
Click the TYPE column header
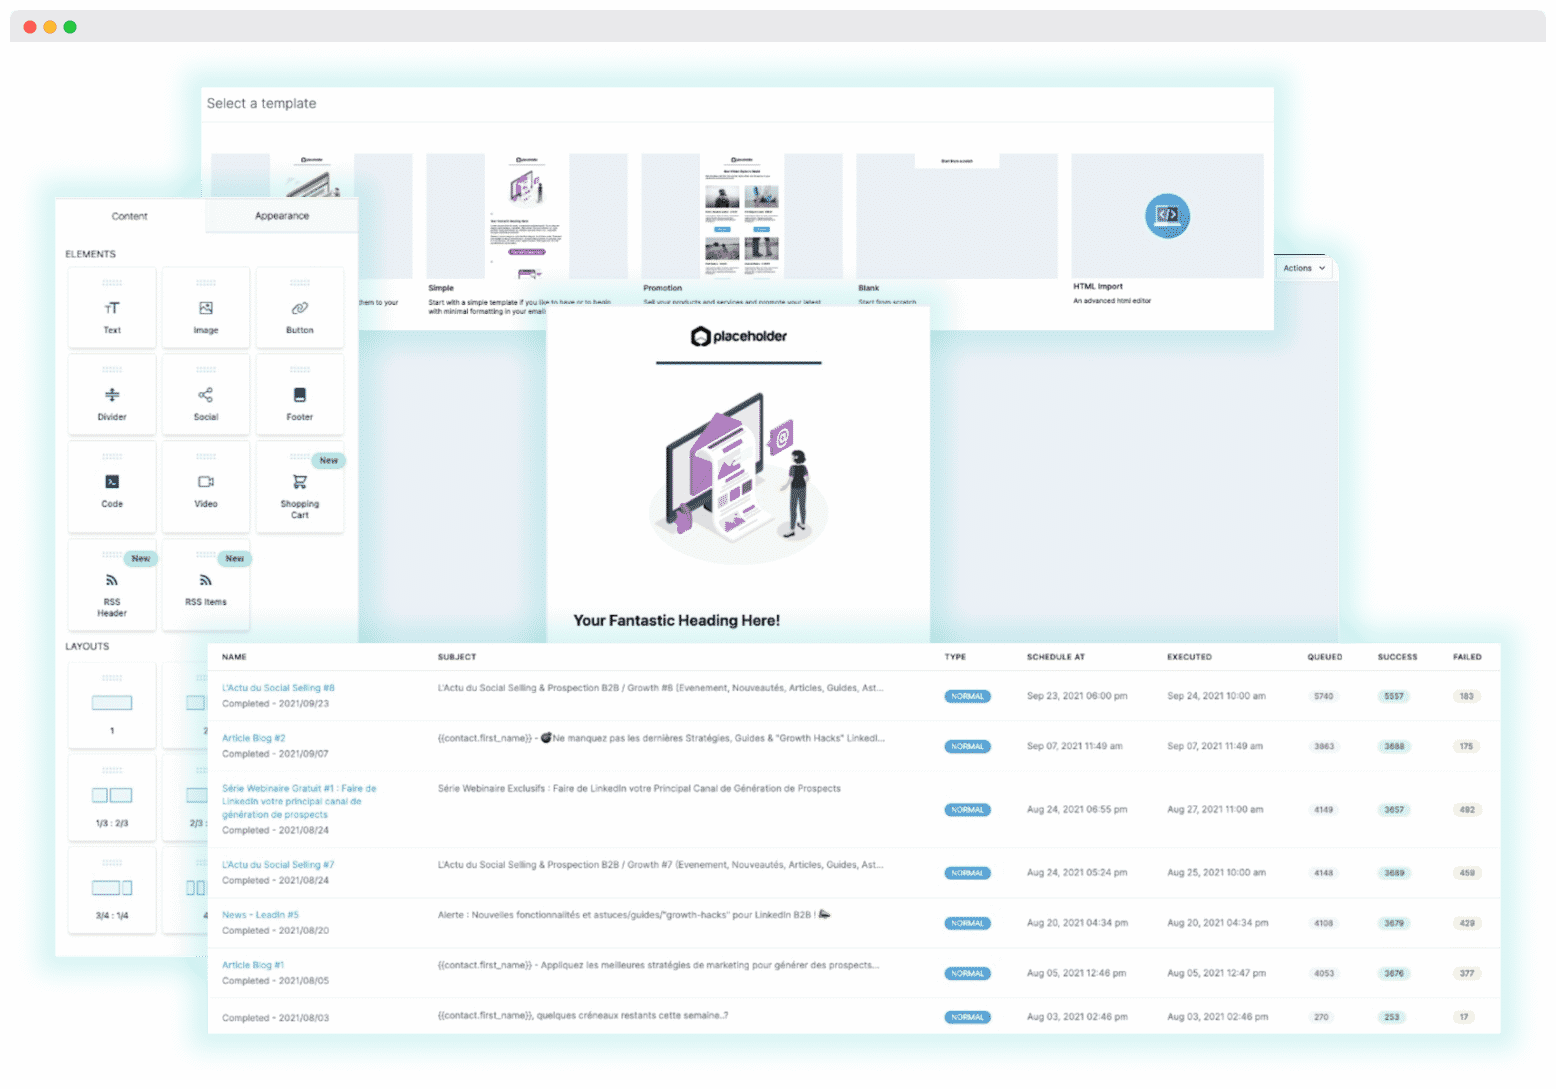(x=955, y=657)
